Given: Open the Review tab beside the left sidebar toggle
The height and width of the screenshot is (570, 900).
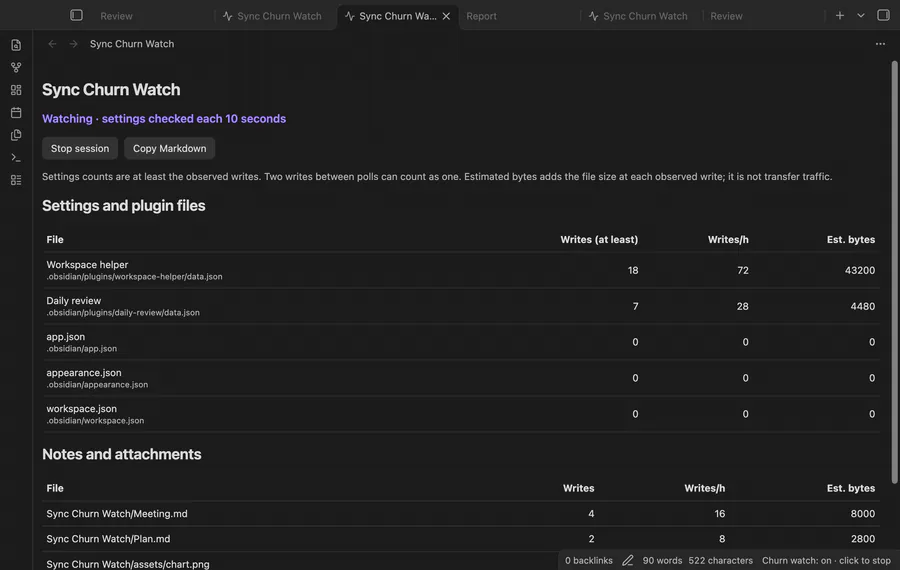Looking at the screenshot, I should (x=117, y=16).
